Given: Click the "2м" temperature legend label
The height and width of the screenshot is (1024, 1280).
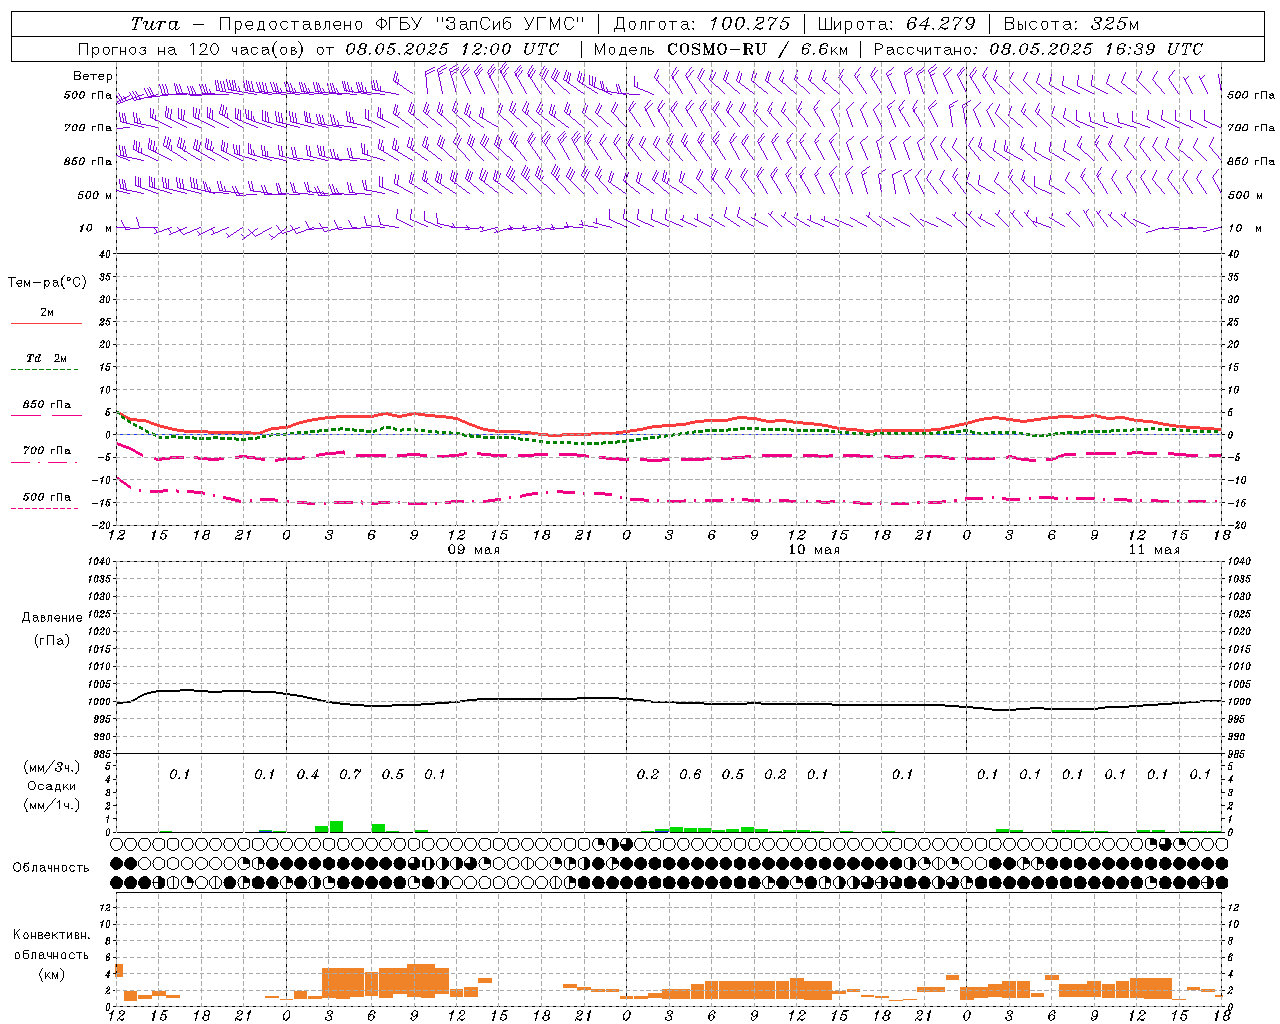Looking at the screenshot, I should 47,313.
